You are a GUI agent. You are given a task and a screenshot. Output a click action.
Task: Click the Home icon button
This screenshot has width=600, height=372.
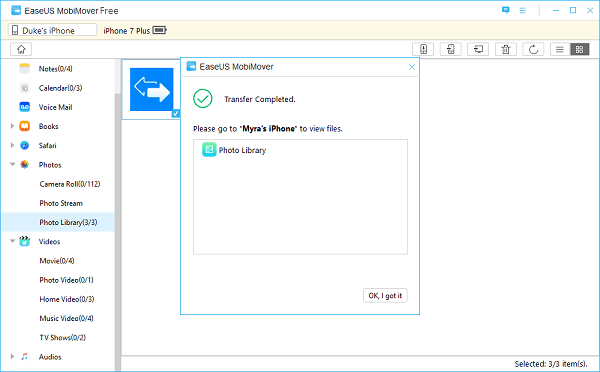tap(21, 49)
